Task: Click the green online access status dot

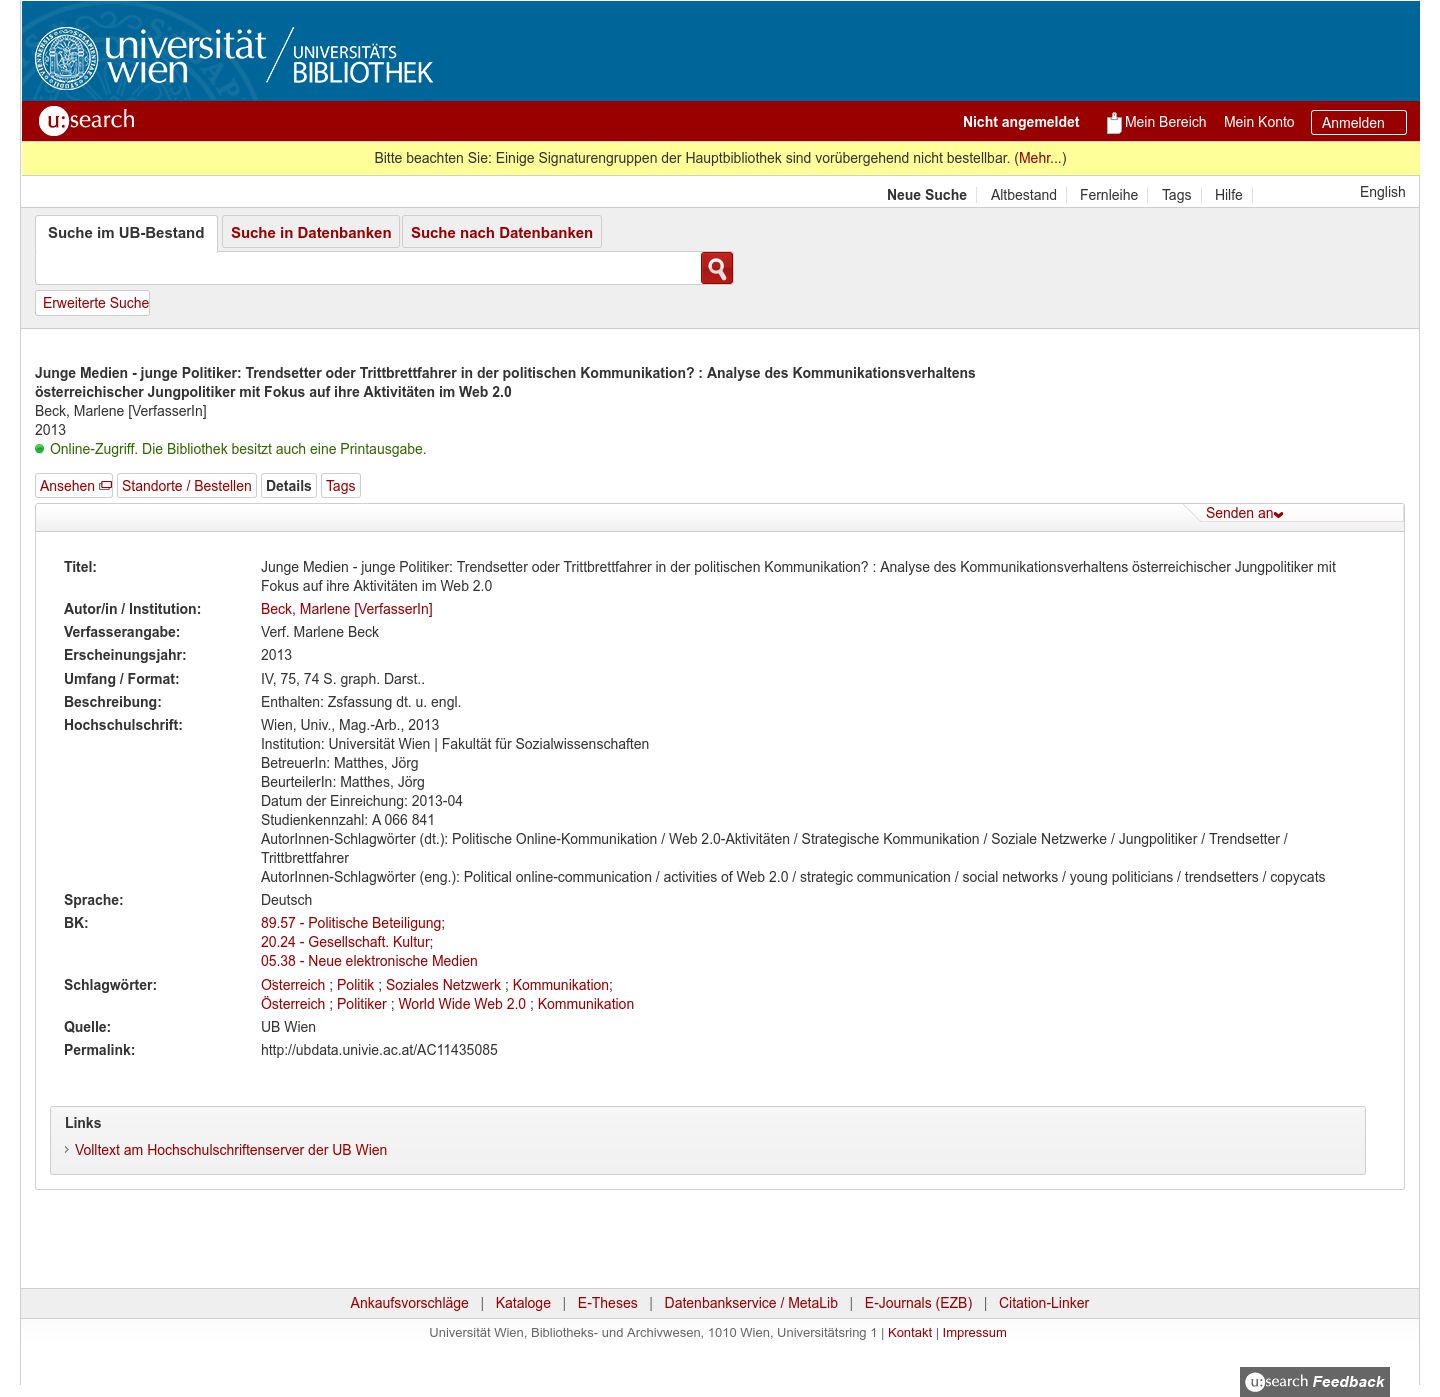Action: click(40, 449)
